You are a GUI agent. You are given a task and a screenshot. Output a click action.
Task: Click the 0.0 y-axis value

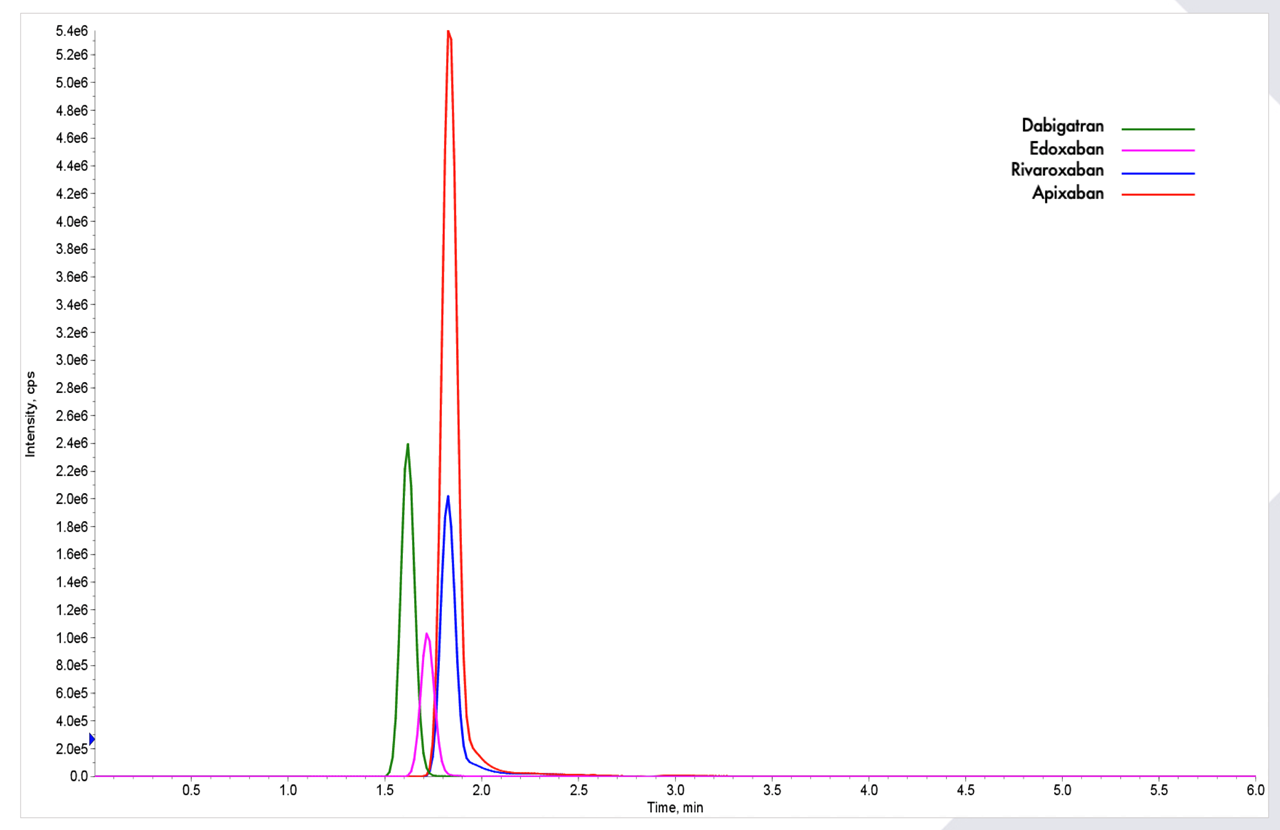click(x=78, y=776)
